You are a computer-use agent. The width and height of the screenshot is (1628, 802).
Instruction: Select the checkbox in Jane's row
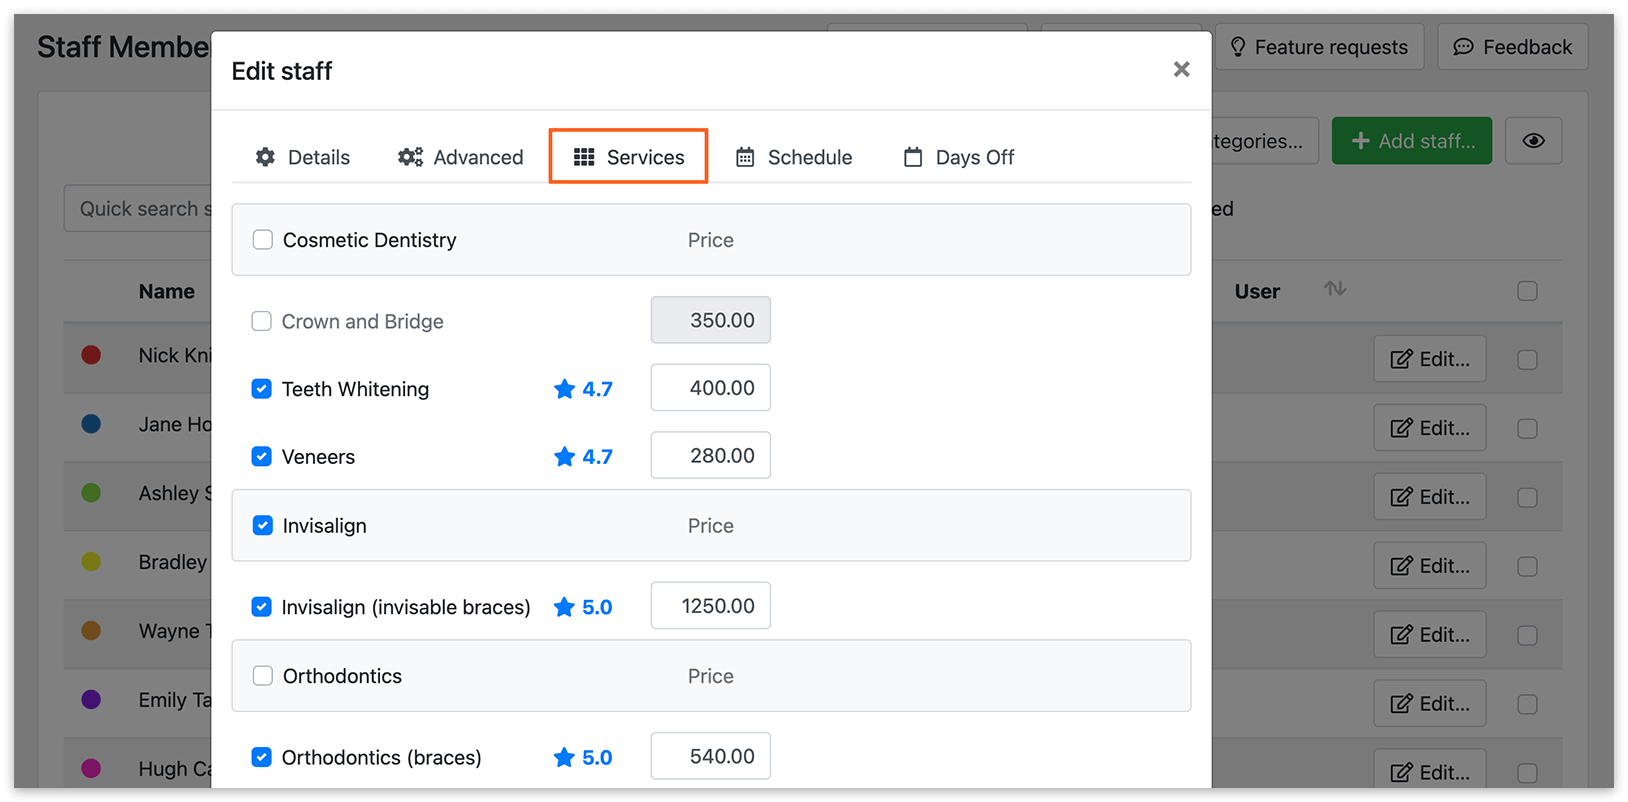pos(1527,429)
